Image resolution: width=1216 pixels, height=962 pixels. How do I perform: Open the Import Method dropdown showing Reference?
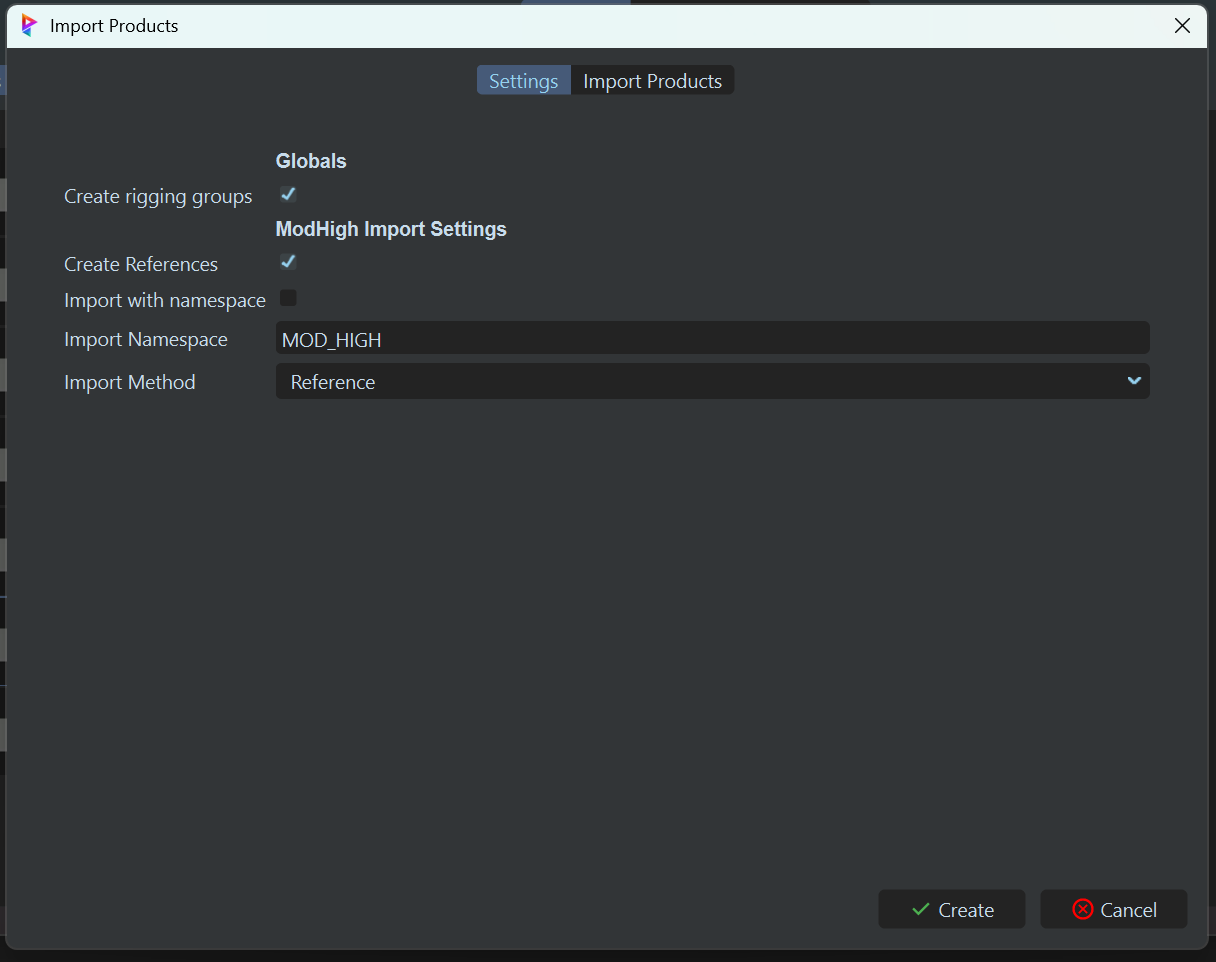click(711, 382)
